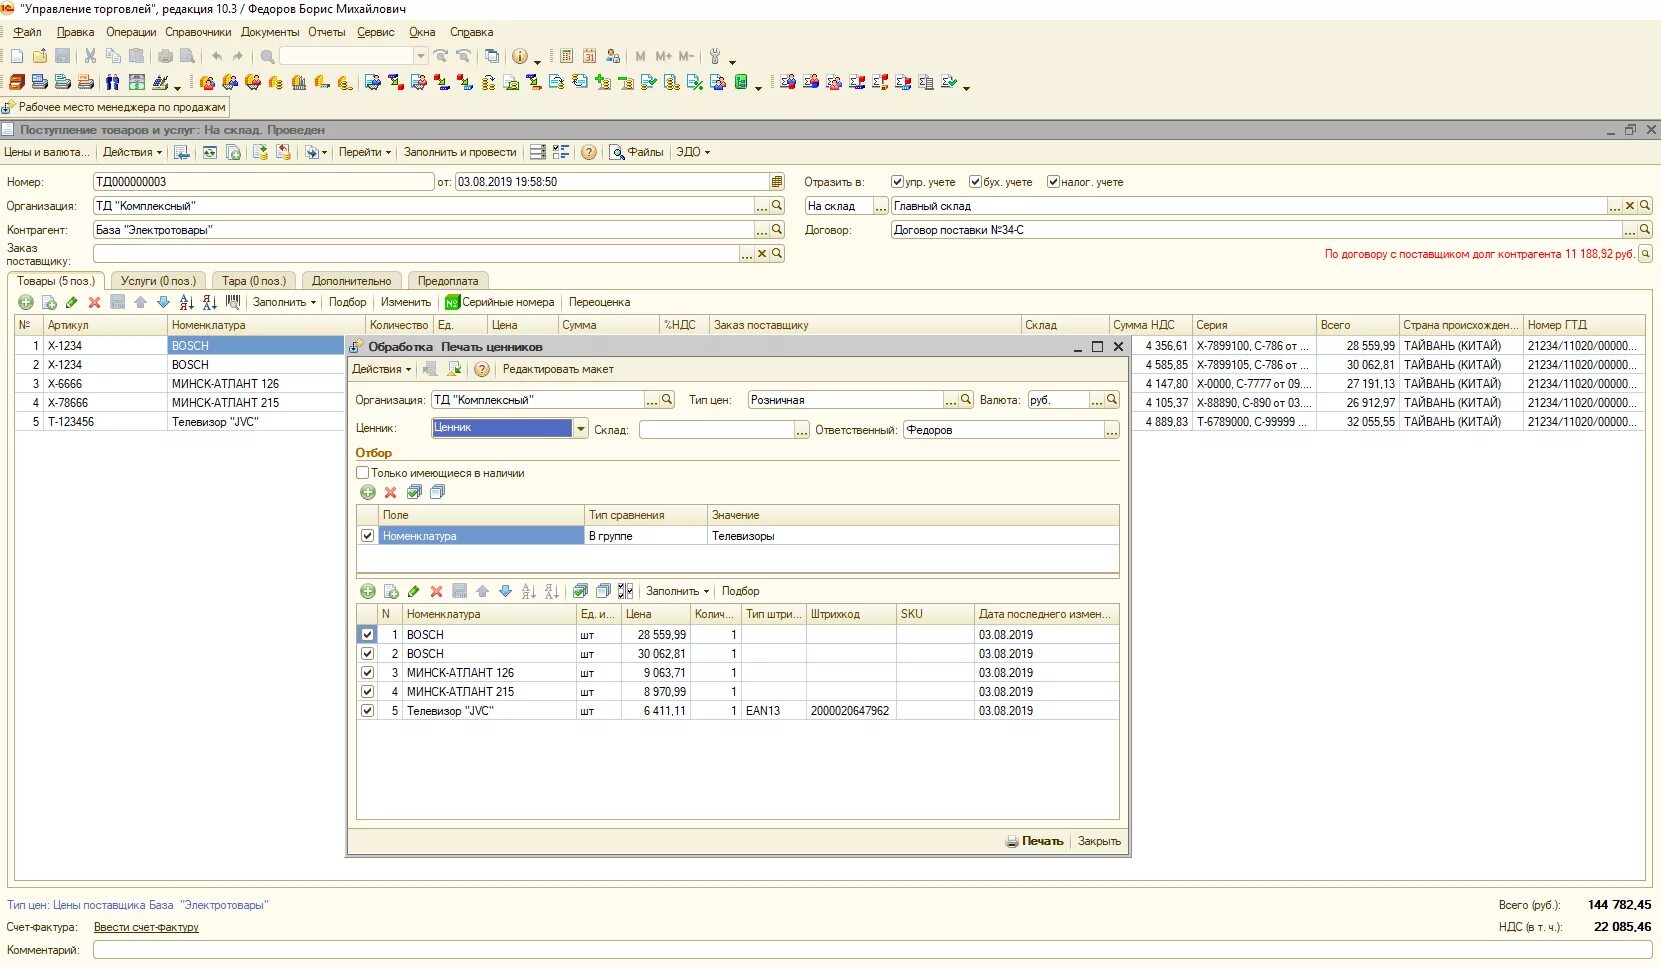
Task: Click the 'Ввести счет-фактуру' link
Action: (x=146, y=927)
